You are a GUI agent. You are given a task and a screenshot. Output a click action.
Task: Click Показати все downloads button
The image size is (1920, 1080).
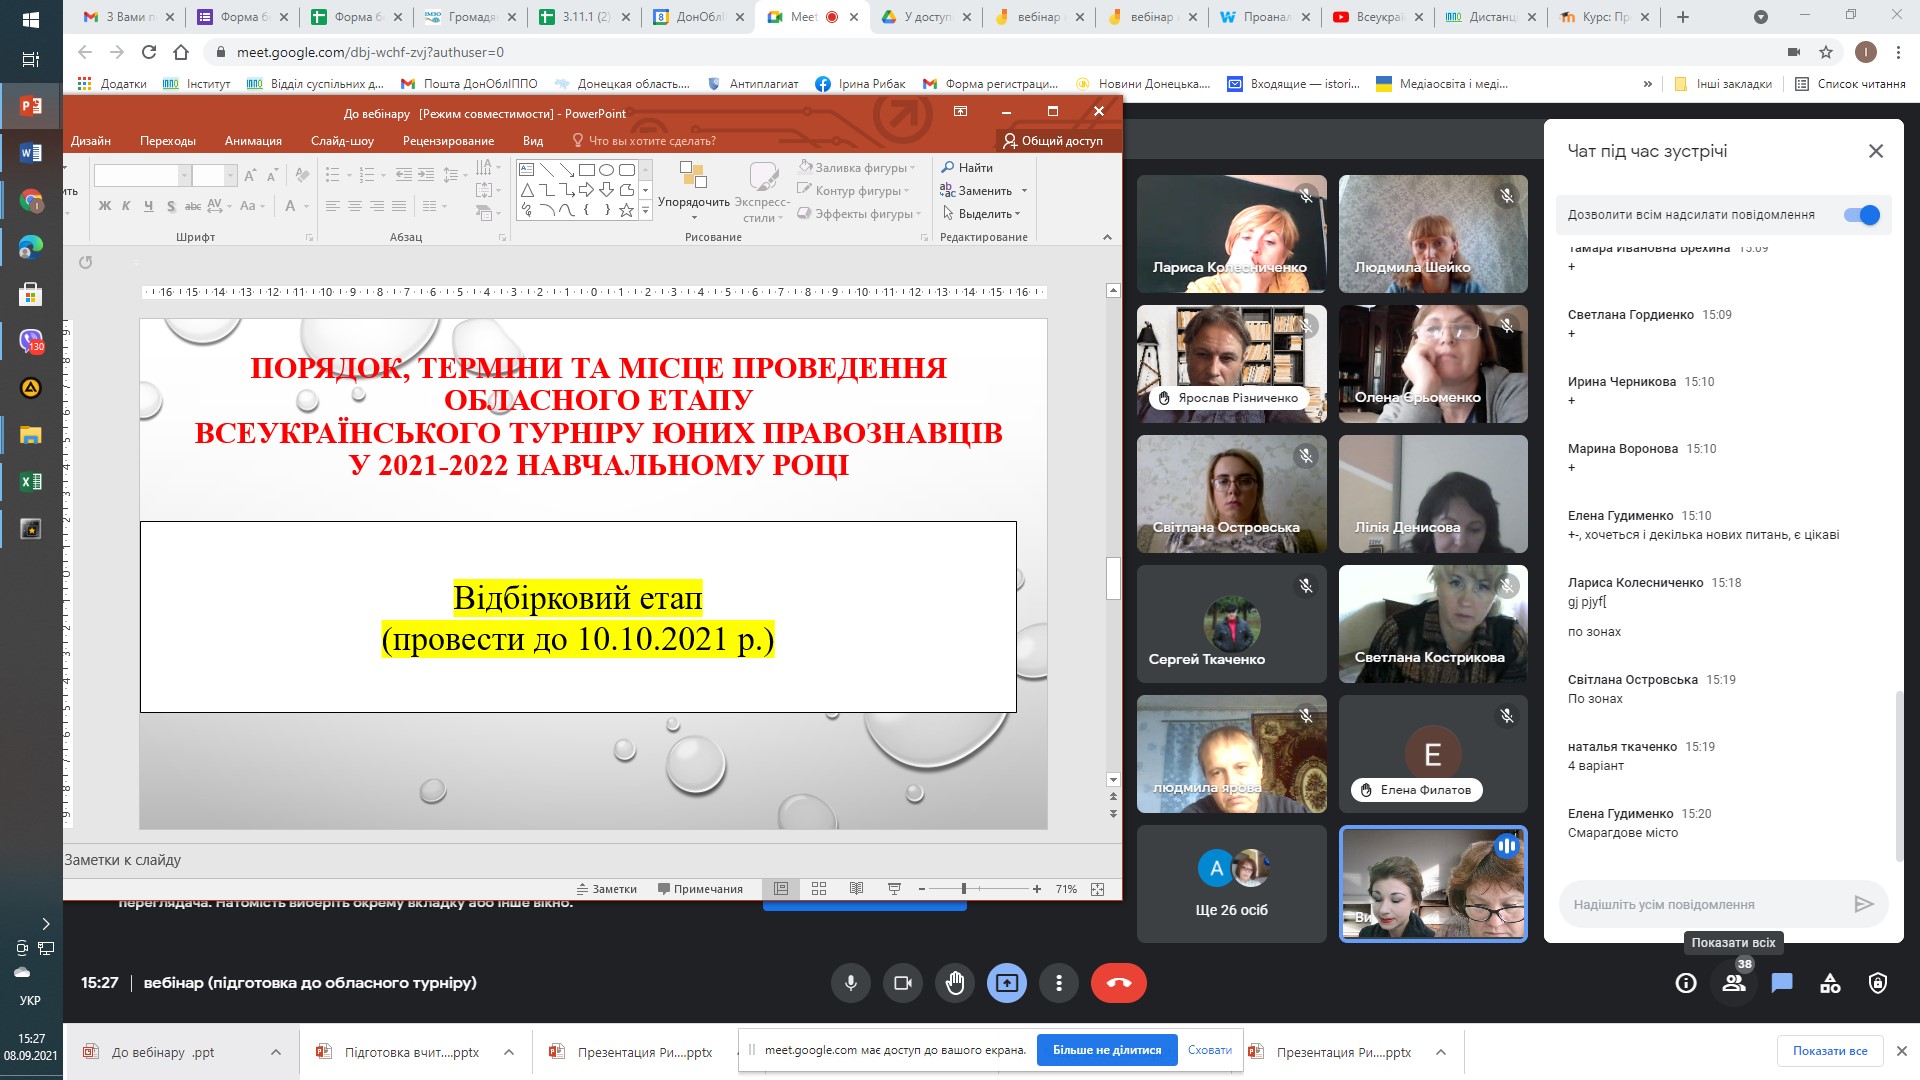[x=1830, y=1051]
